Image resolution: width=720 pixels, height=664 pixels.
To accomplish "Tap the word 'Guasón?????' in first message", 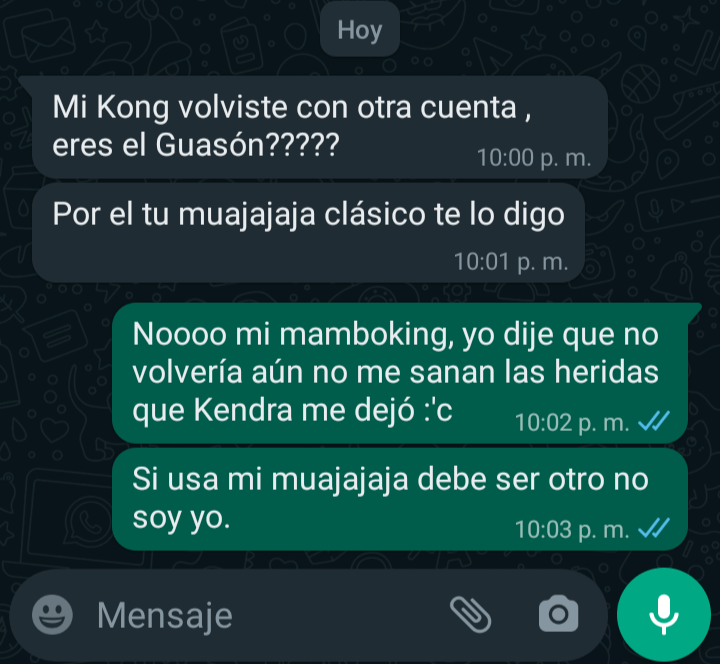I will point(248,146).
